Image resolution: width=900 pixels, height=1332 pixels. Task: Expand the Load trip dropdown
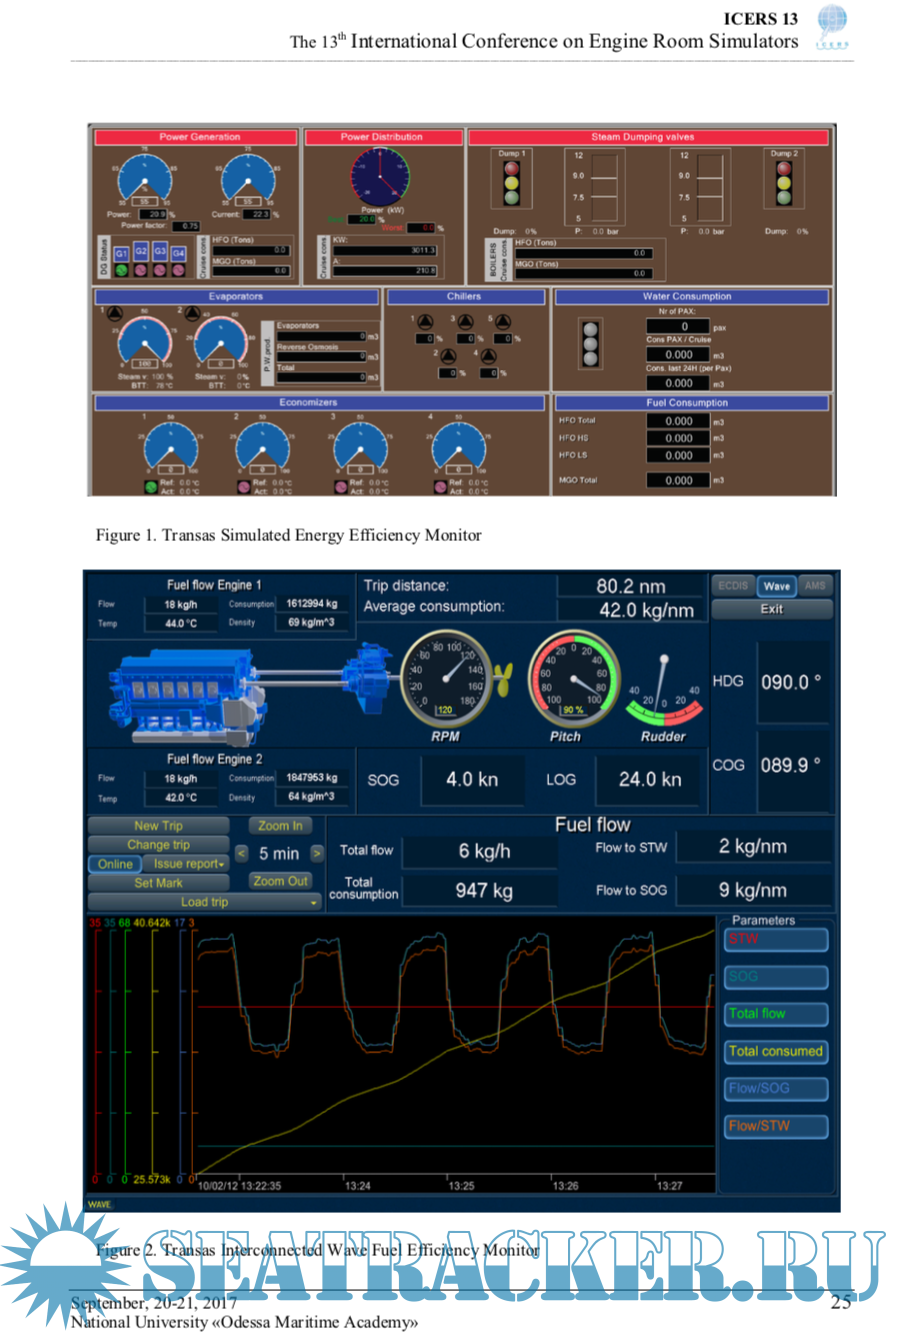coord(205,902)
